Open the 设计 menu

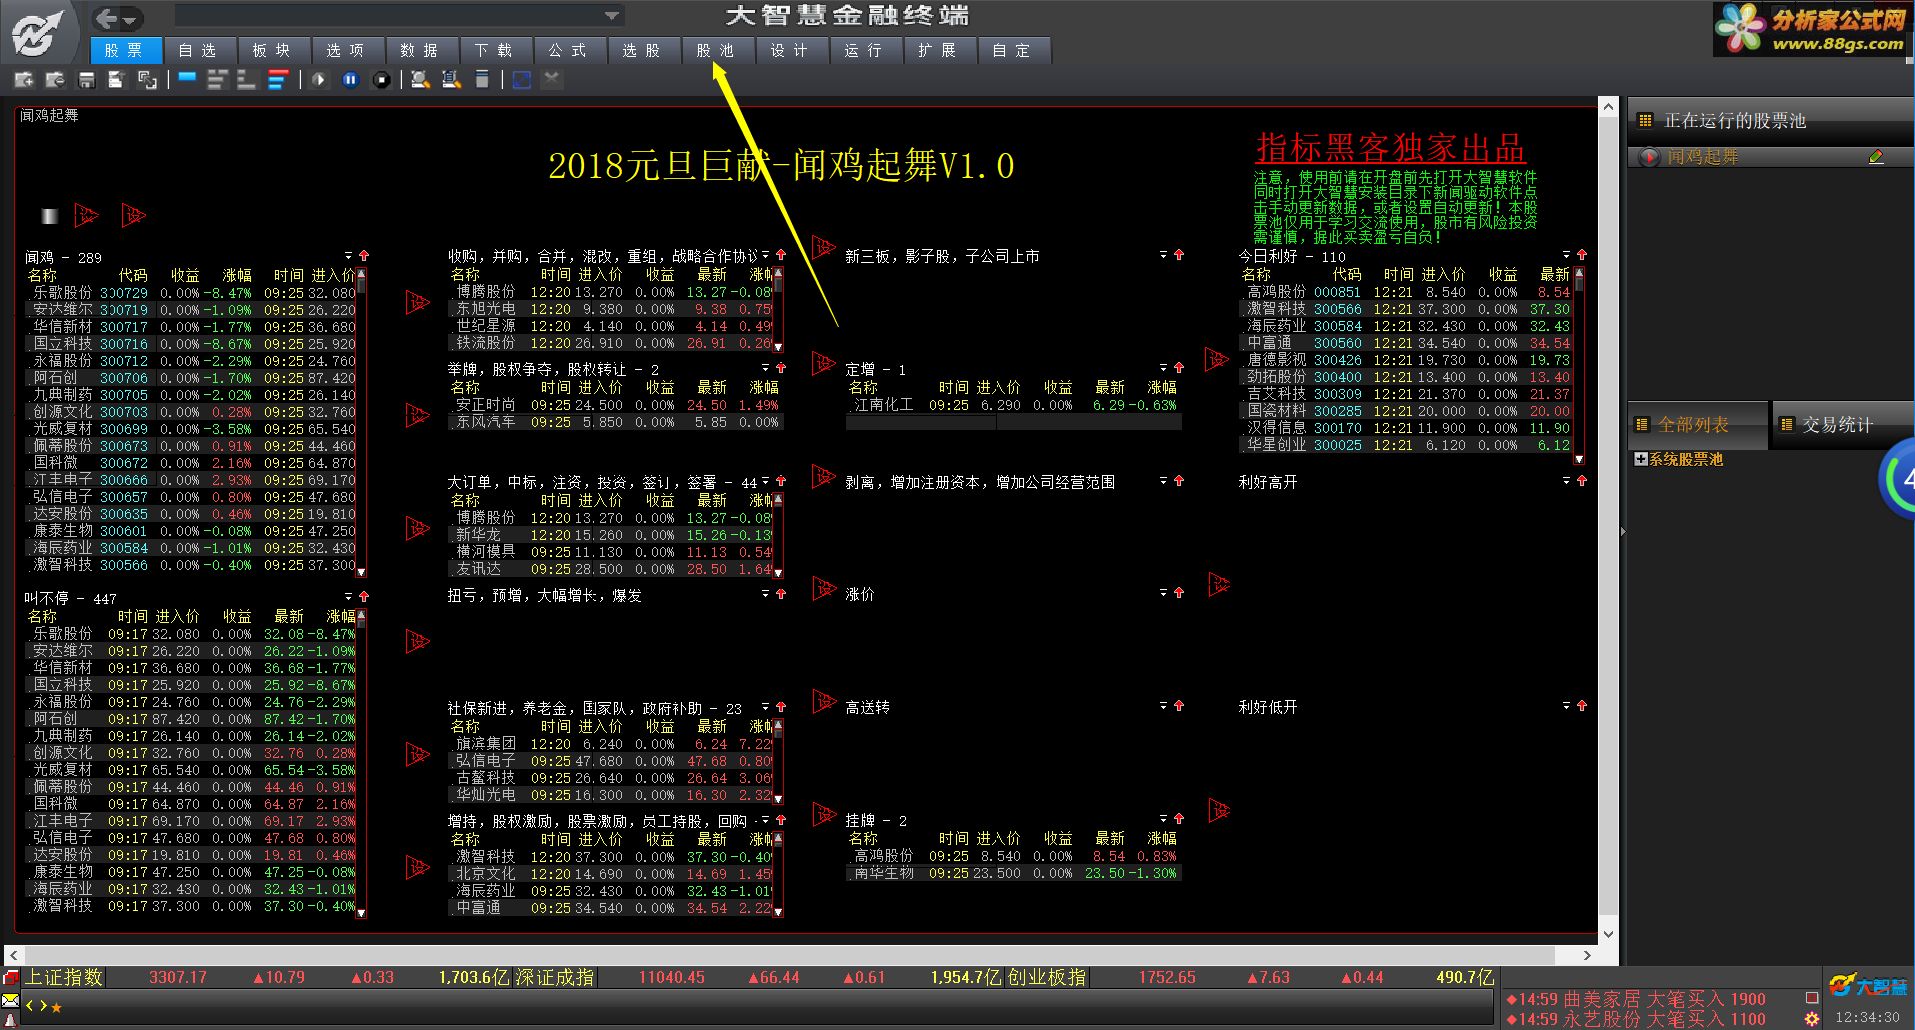791,50
